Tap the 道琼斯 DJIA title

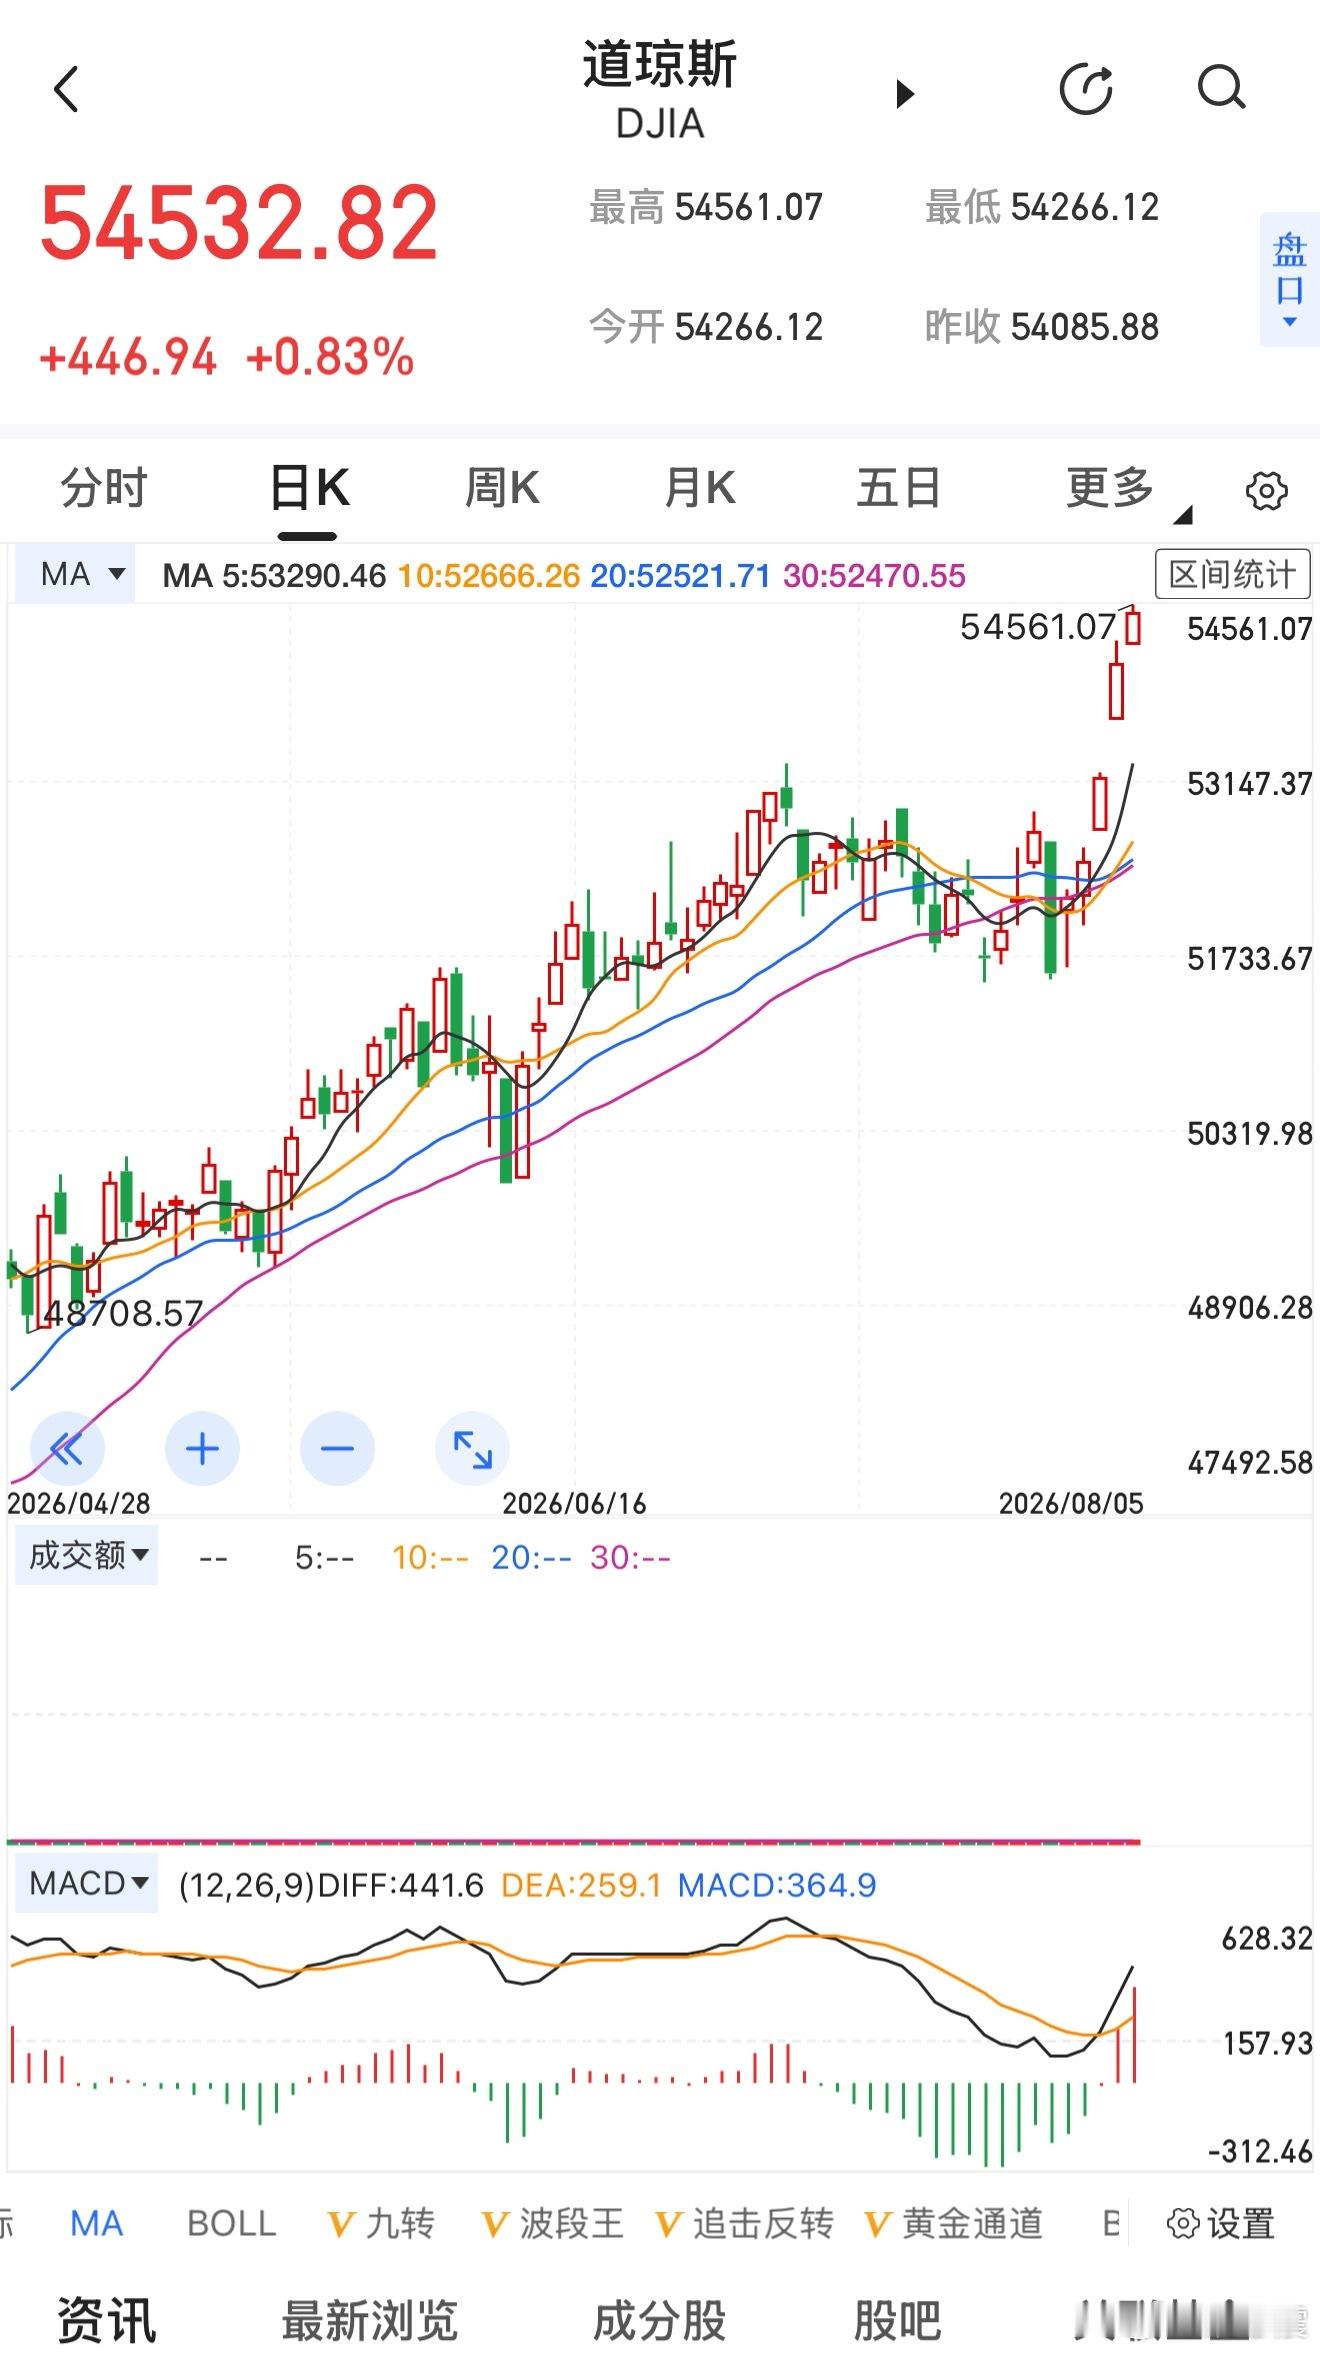tap(660, 90)
